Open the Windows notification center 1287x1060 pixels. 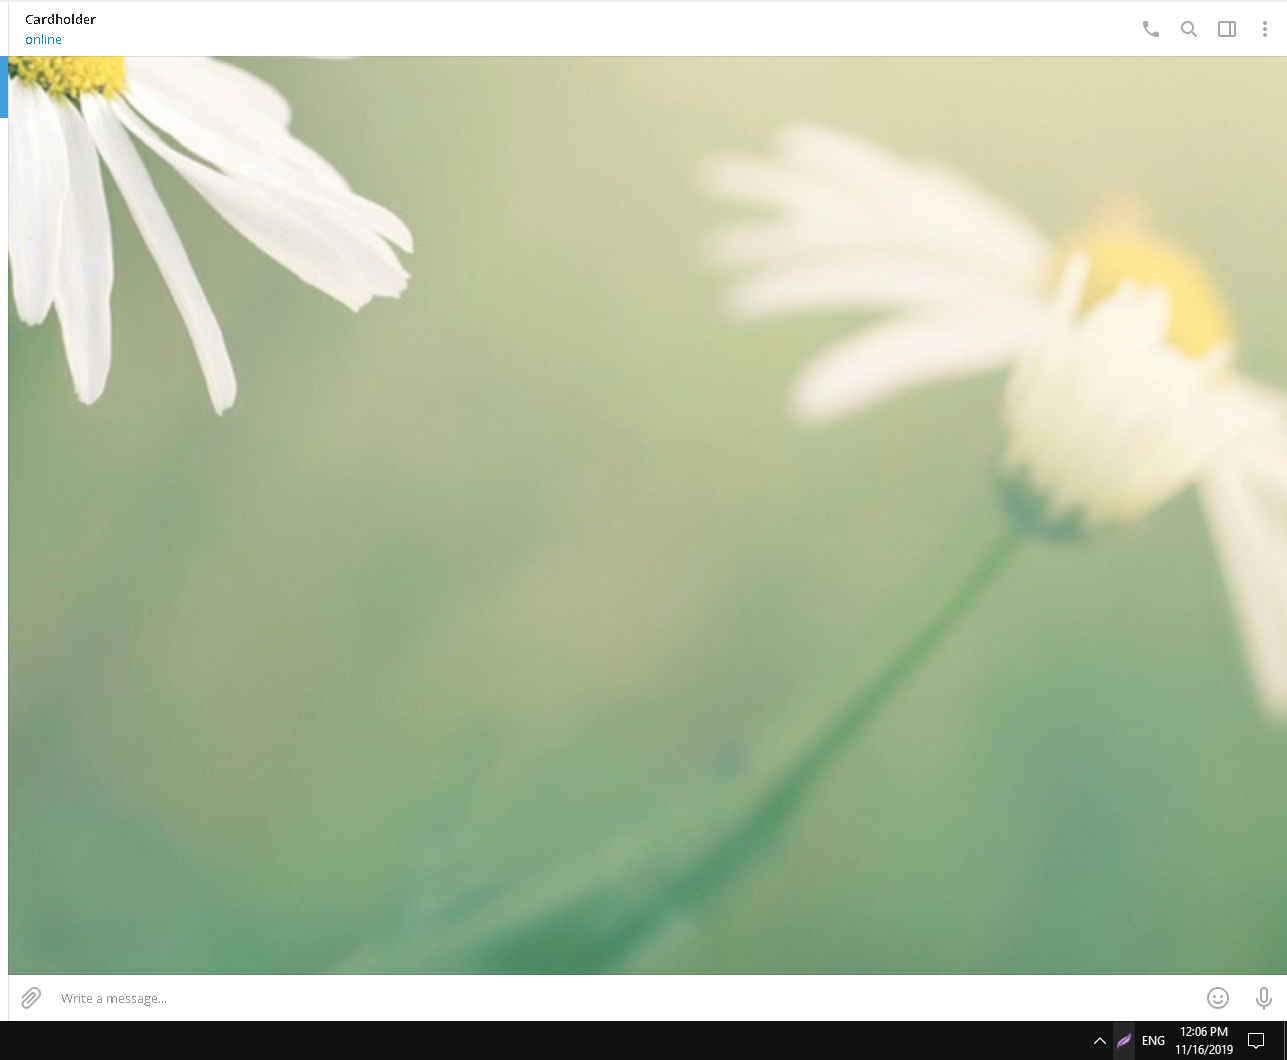click(1256, 1041)
